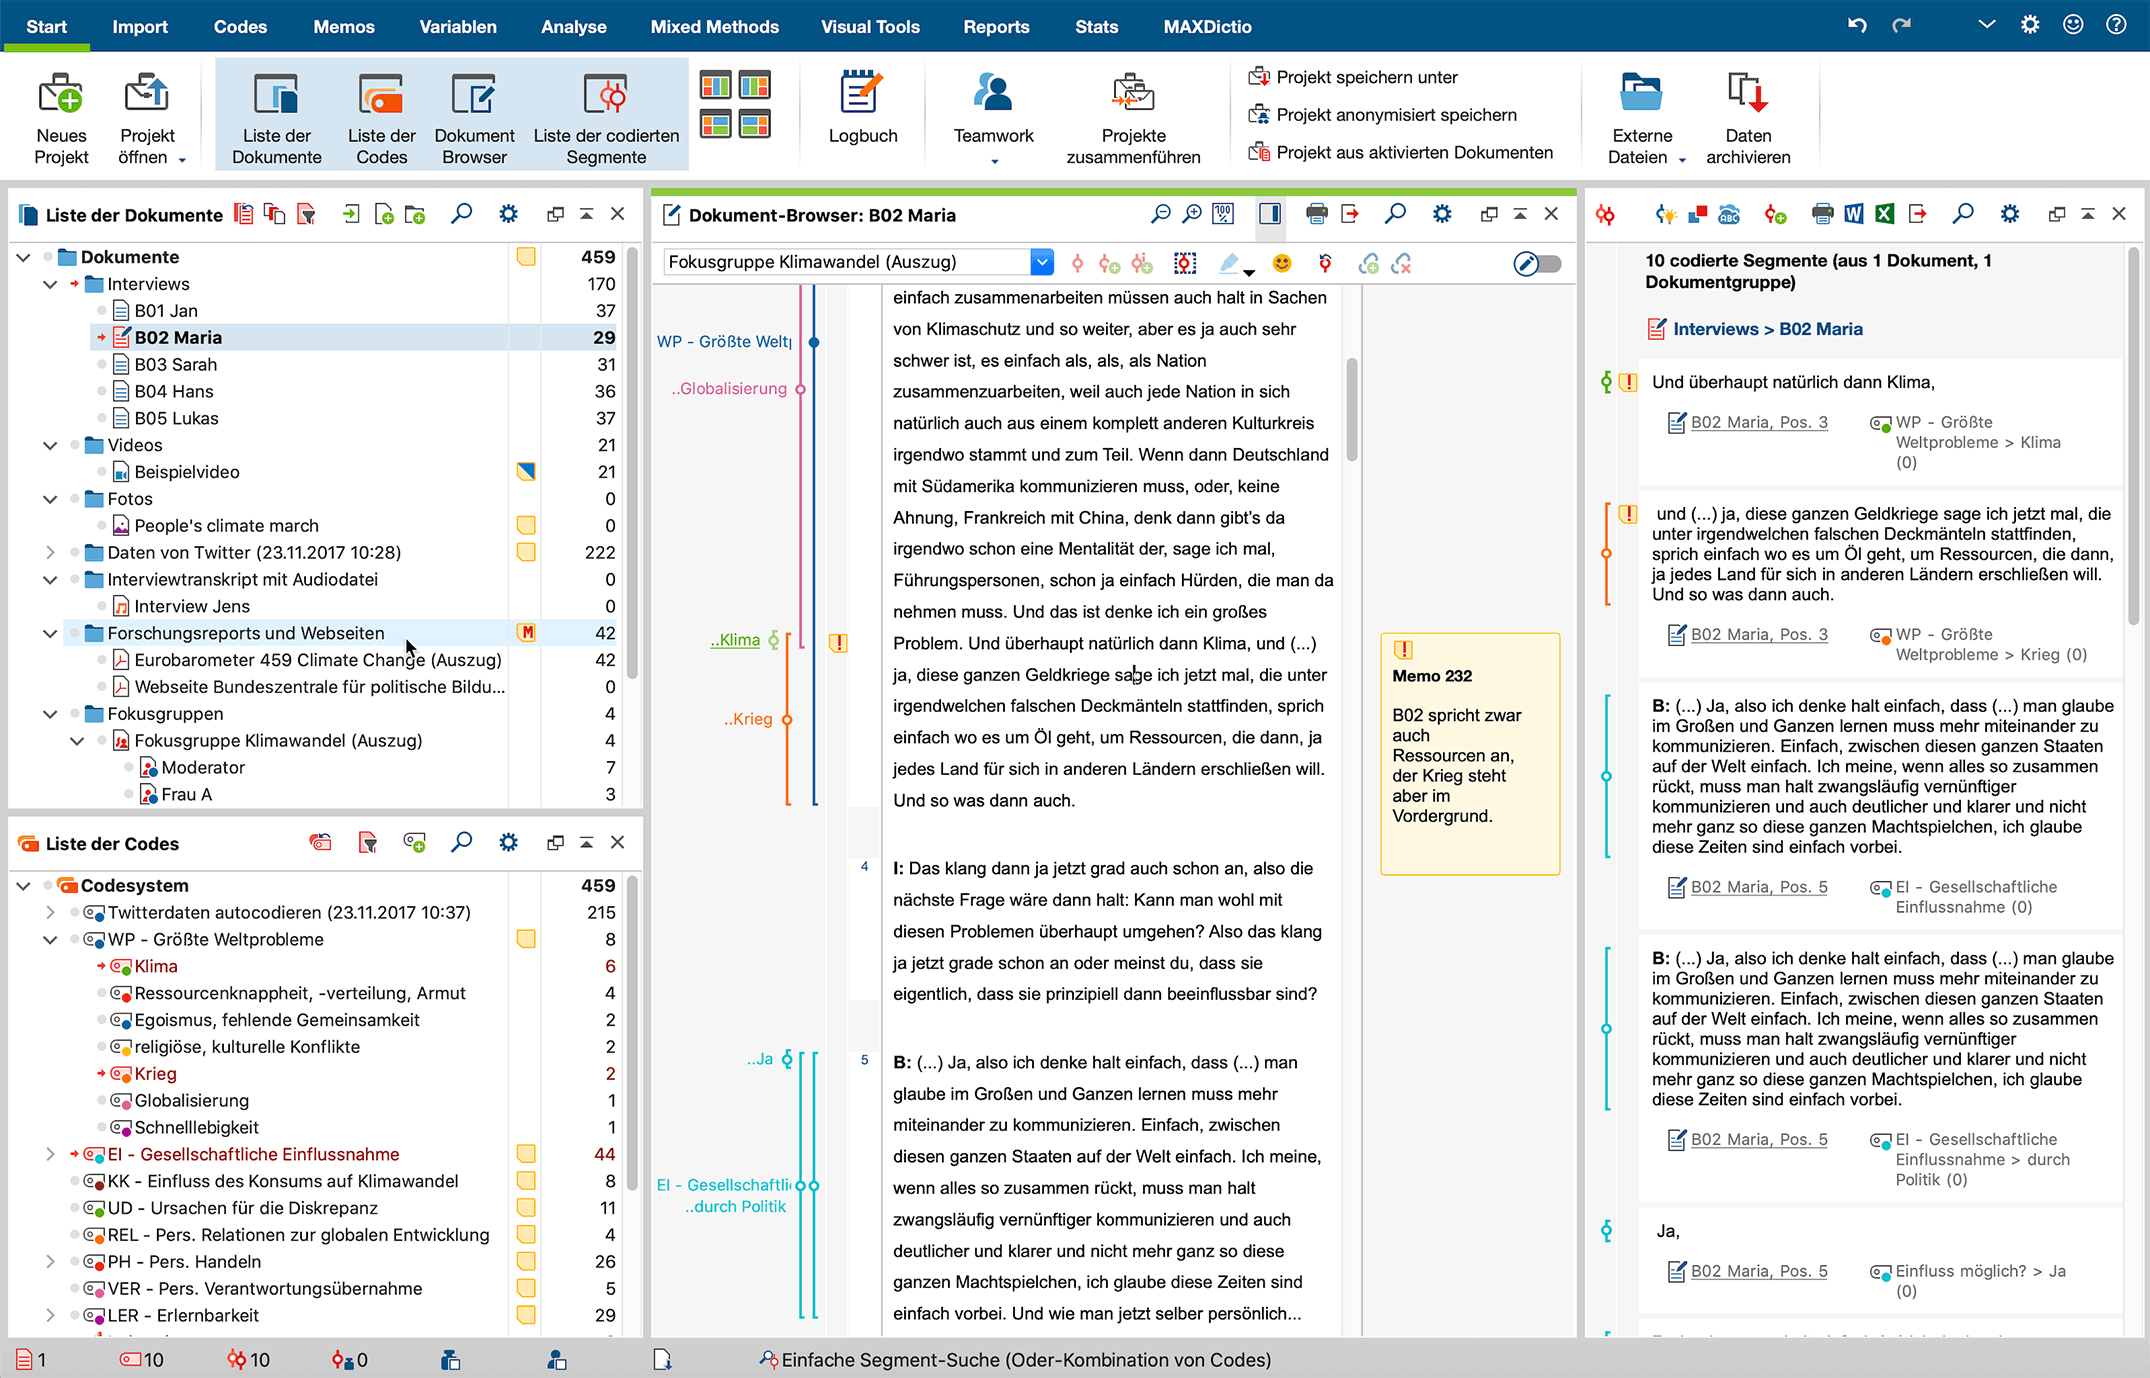Open the Memos tab
The image size is (2150, 1378).
coord(344,27)
